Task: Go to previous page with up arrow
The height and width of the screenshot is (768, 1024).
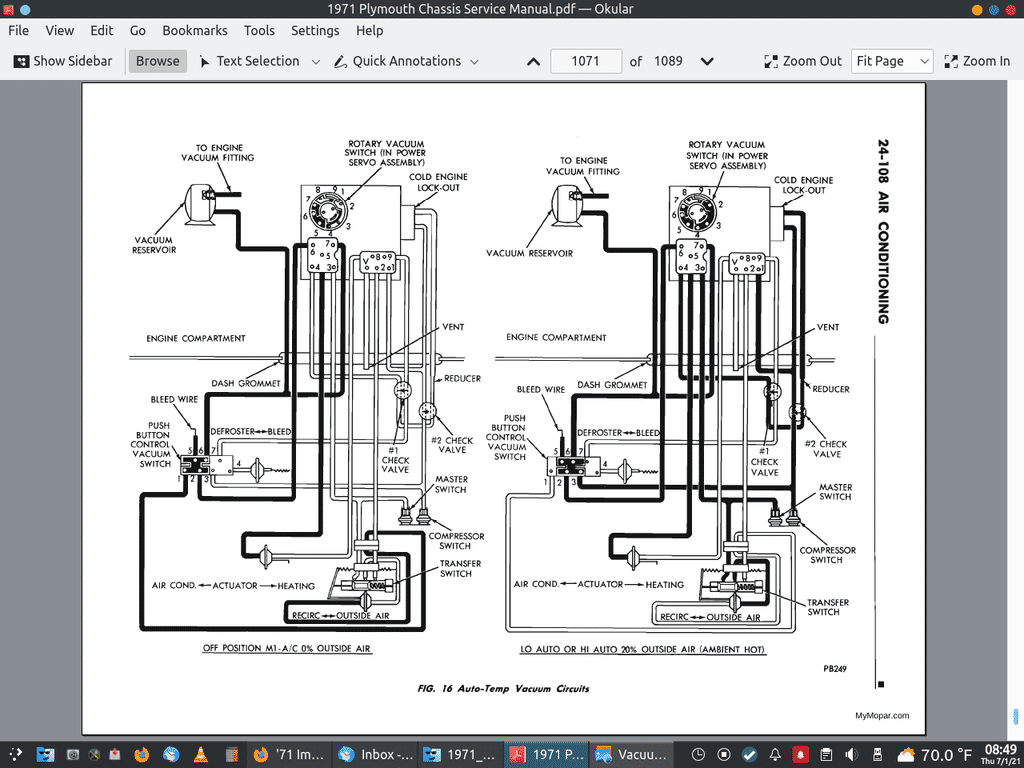Action: 533,61
